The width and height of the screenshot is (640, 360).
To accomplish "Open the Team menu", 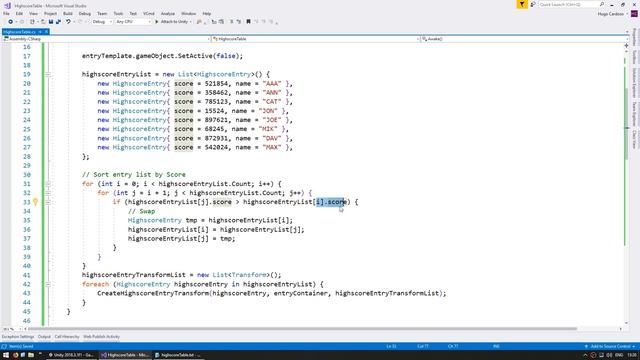I will click(102, 13).
